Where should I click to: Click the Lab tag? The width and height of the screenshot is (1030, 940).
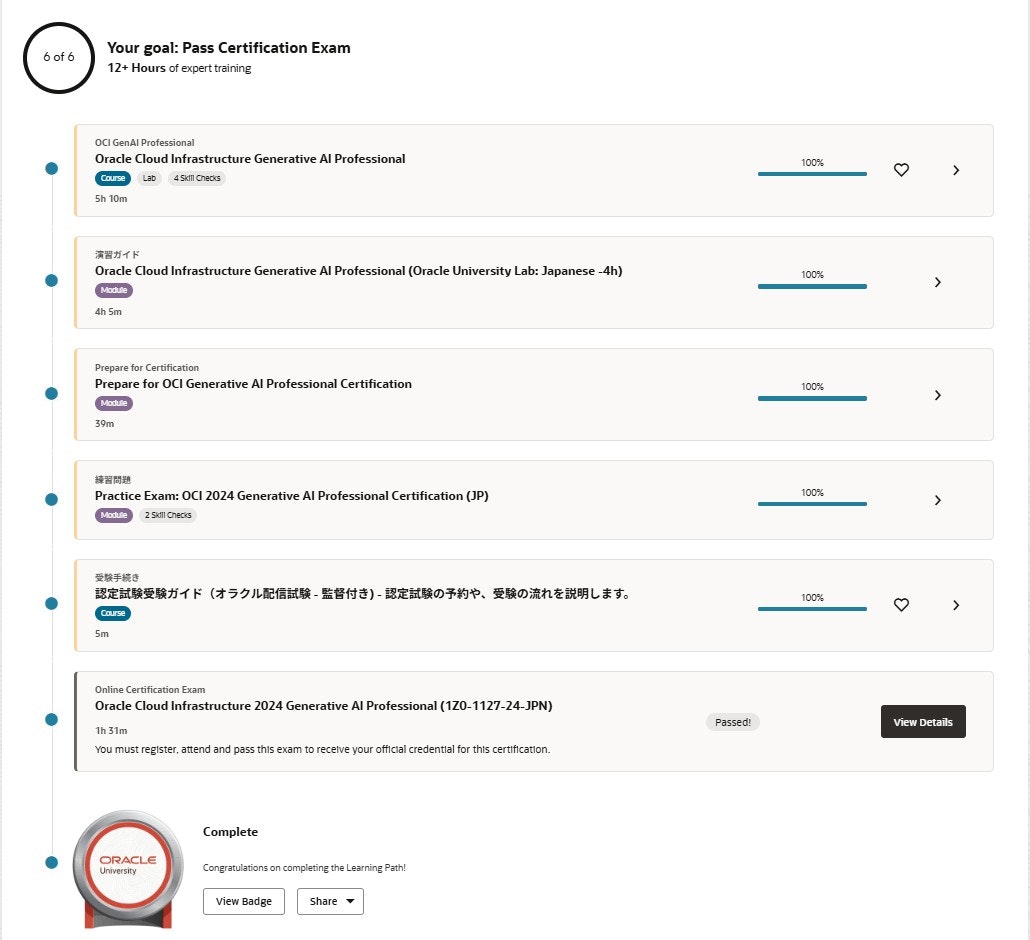pyautogui.click(x=150, y=178)
